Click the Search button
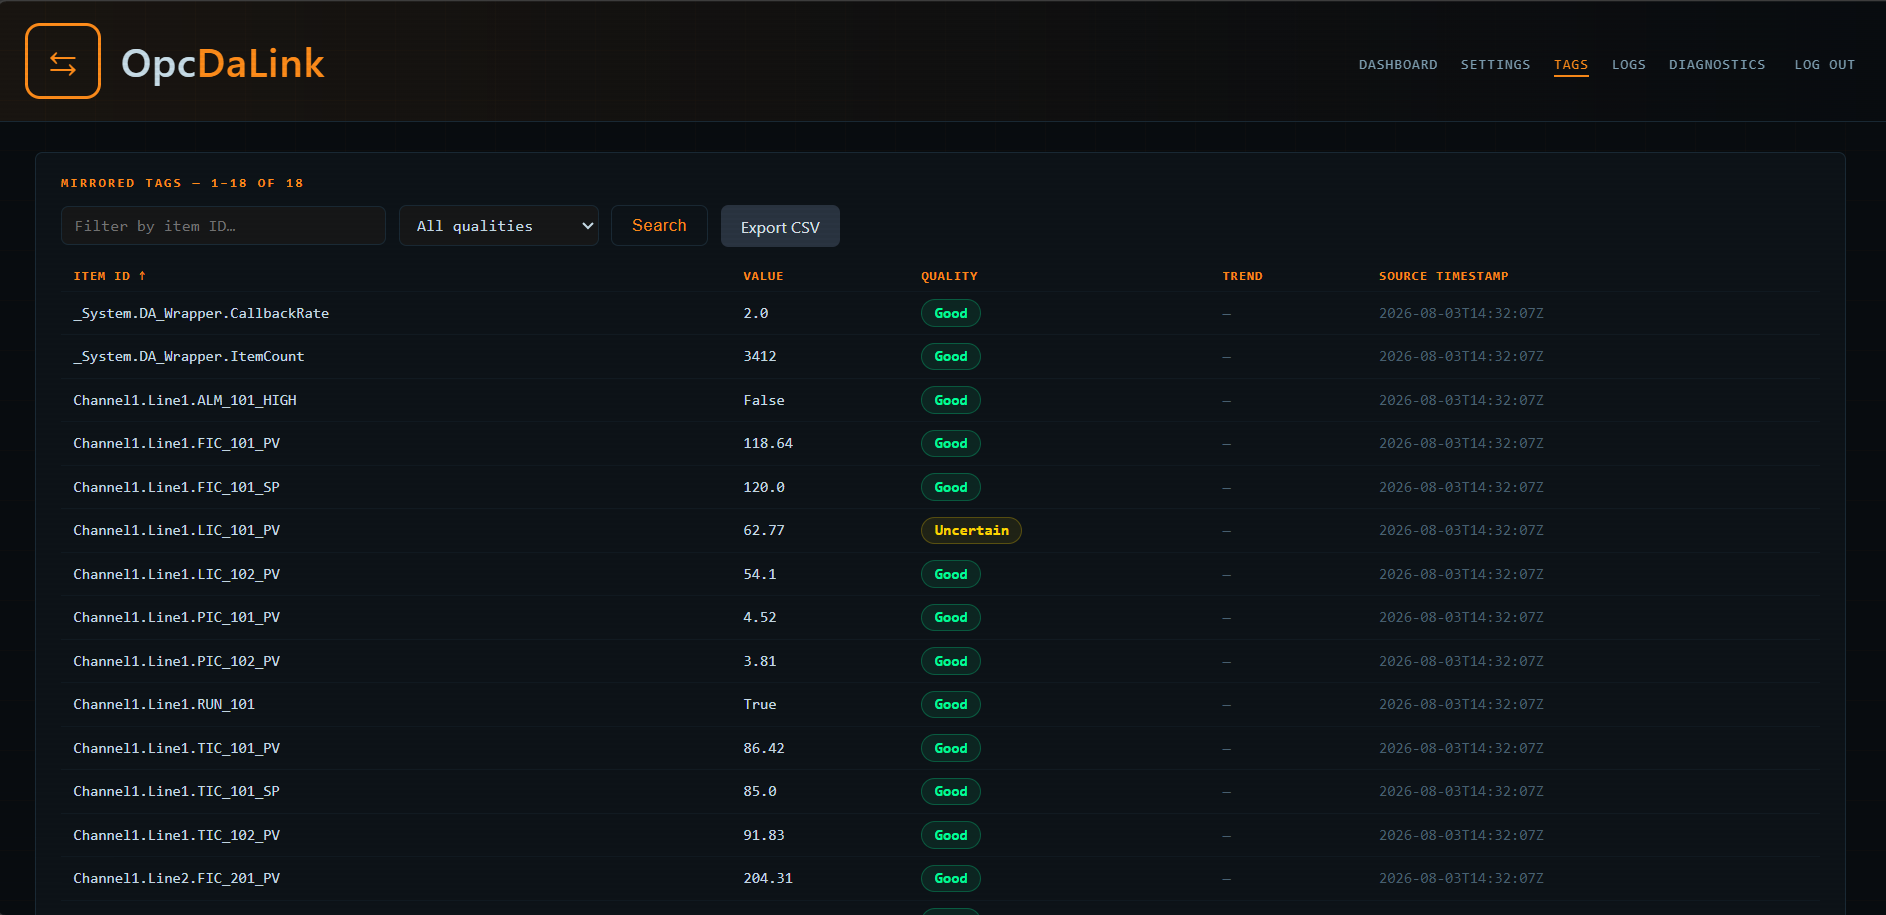The image size is (1886, 915). point(659,226)
